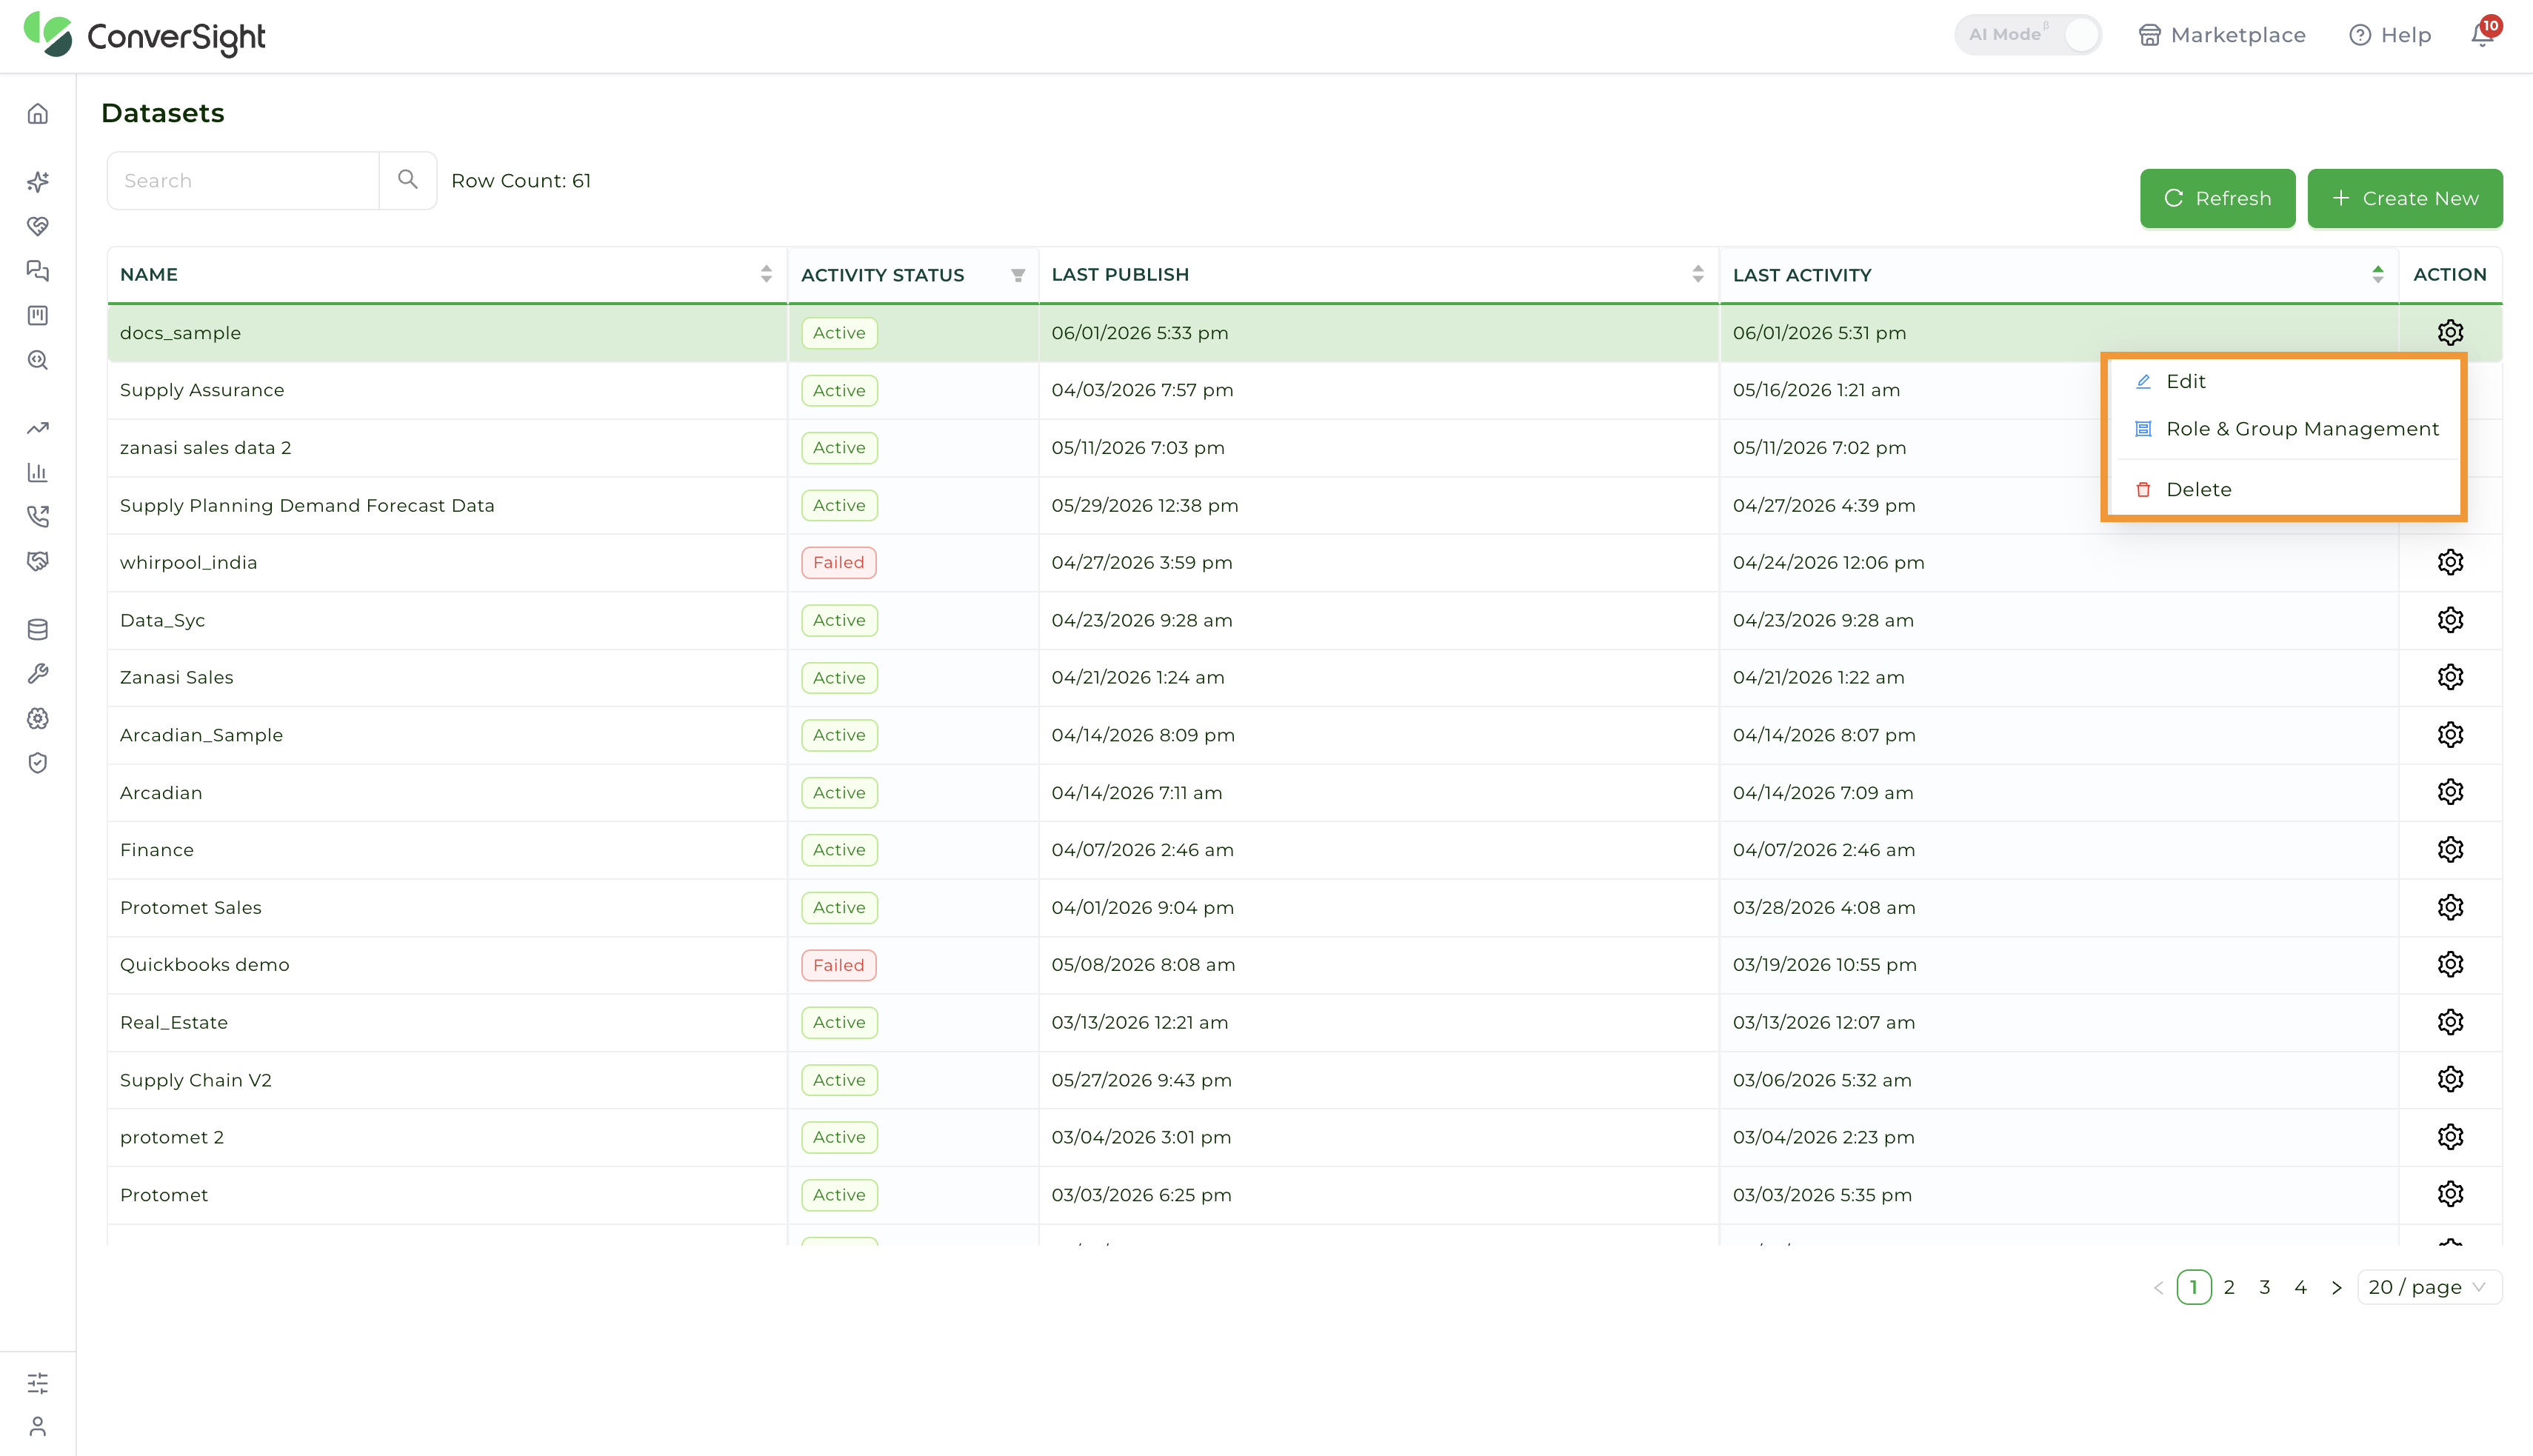Screen dimensions: 2533x1456
Task: Click the wrench tools sidebar icon
Action: click(38, 674)
